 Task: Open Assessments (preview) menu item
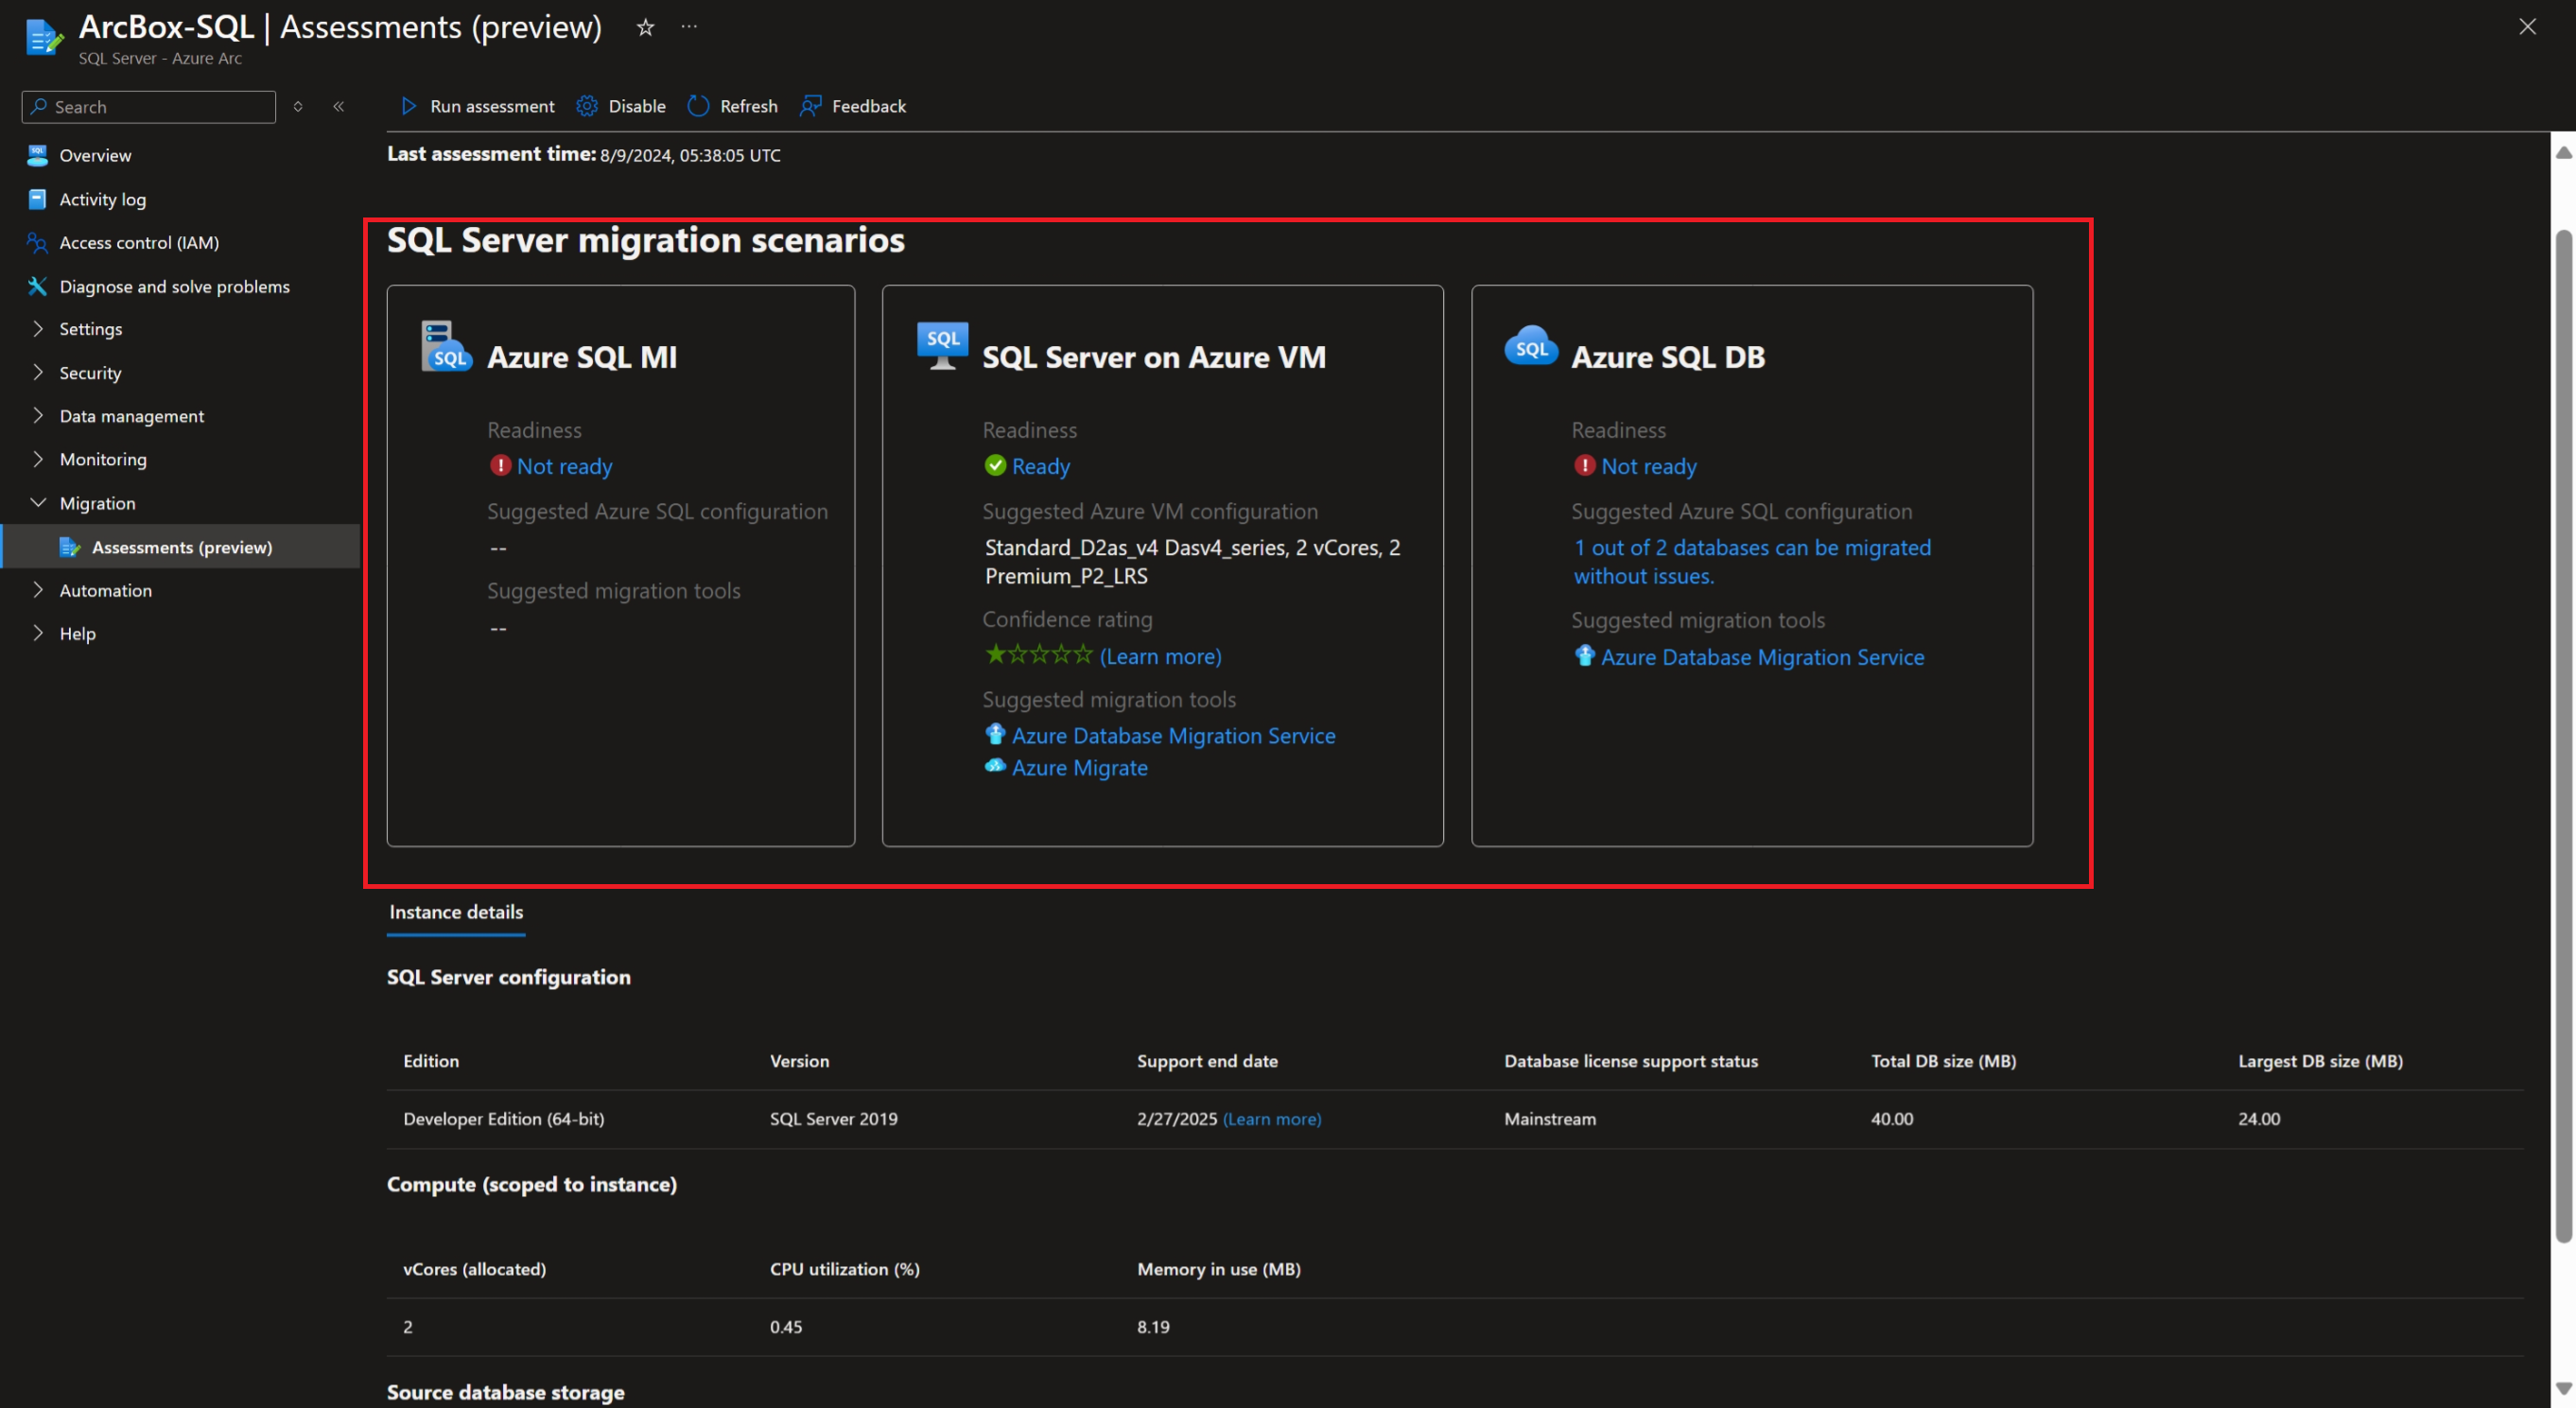tap(181, 547)
